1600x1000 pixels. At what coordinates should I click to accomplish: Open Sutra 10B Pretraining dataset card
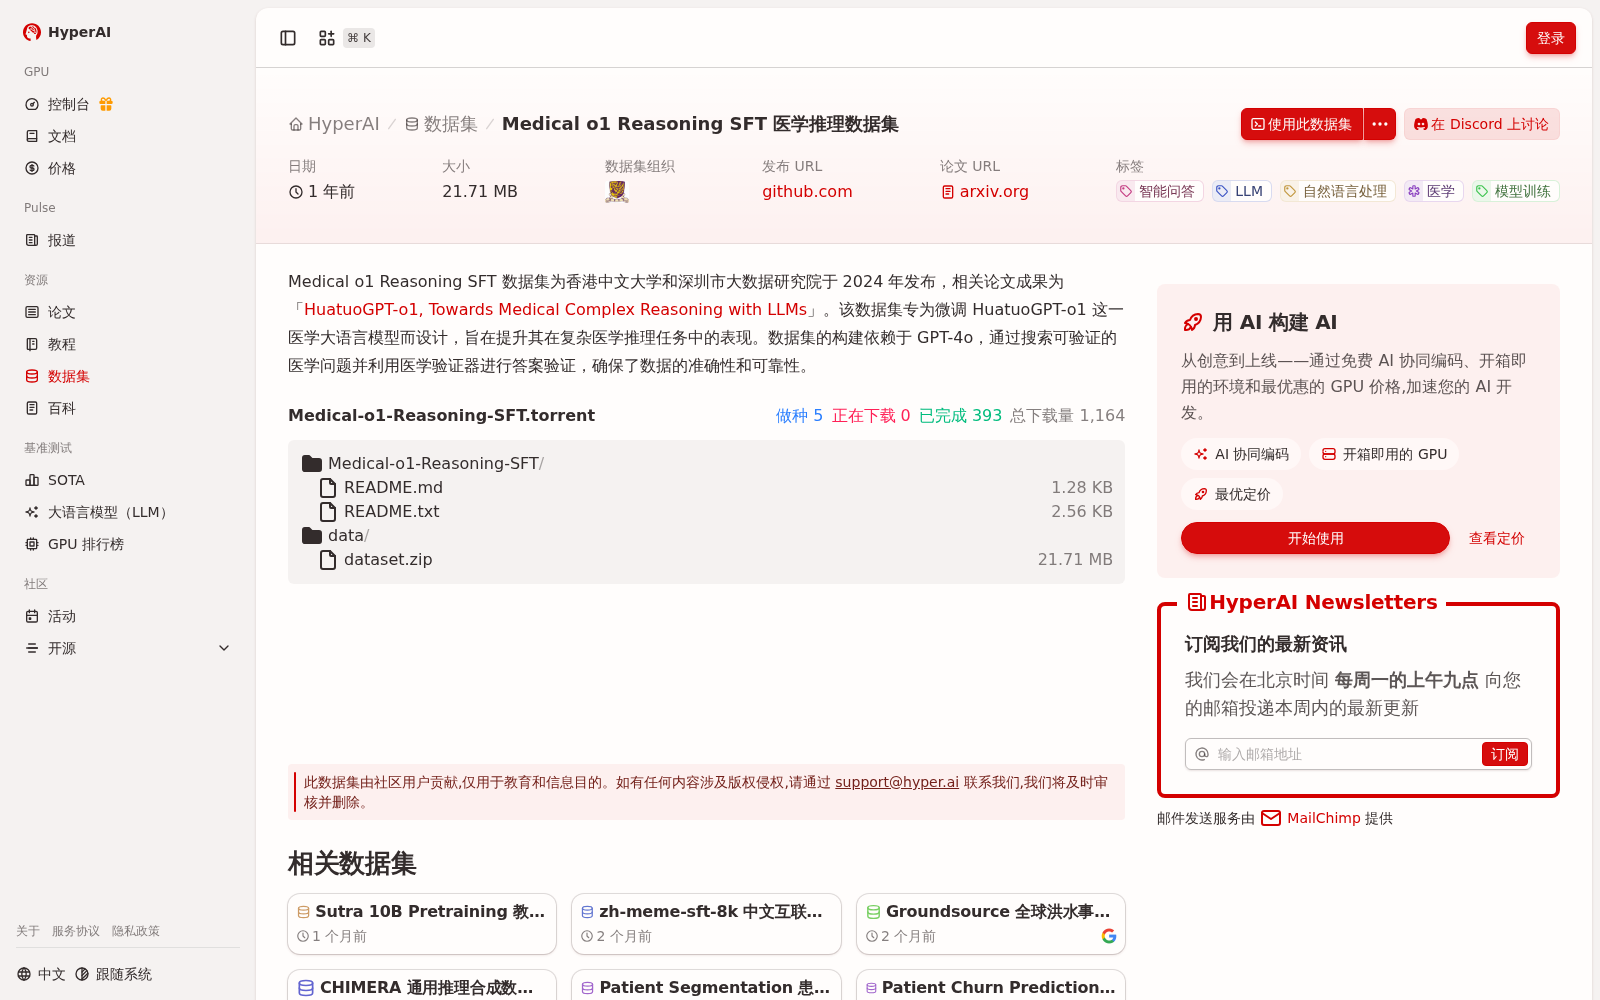coord(422,924)
